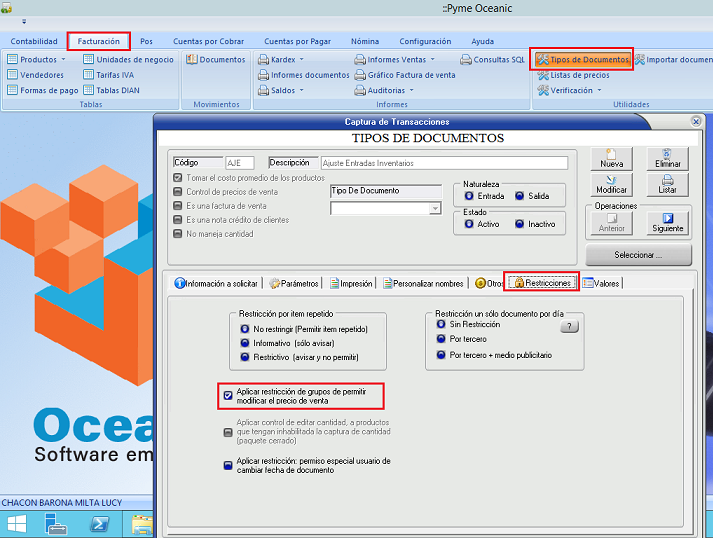Screen dimensions: 713x538
Task: Open the Tipo De Documento combo box
Action: 435,208
